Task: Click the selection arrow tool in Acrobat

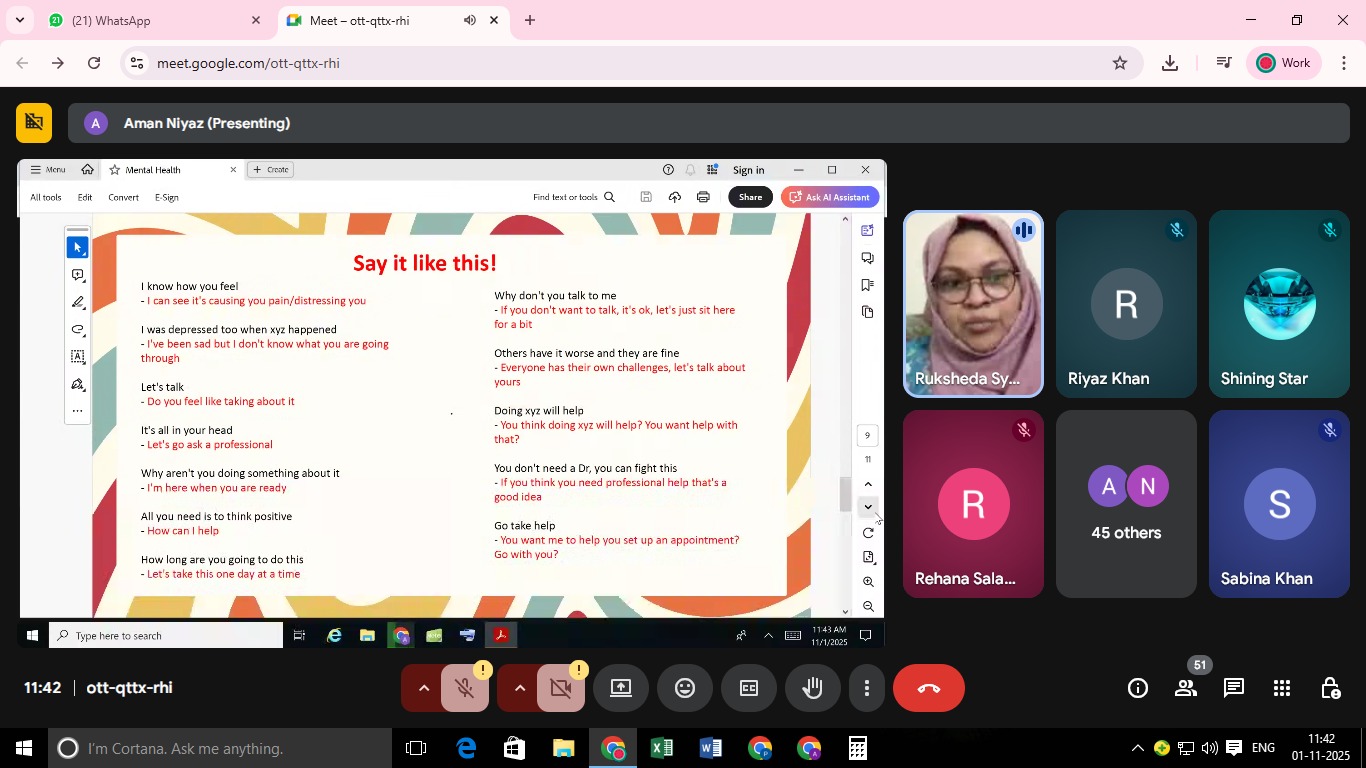Action: pyautogui.click(x=77, y=247)
